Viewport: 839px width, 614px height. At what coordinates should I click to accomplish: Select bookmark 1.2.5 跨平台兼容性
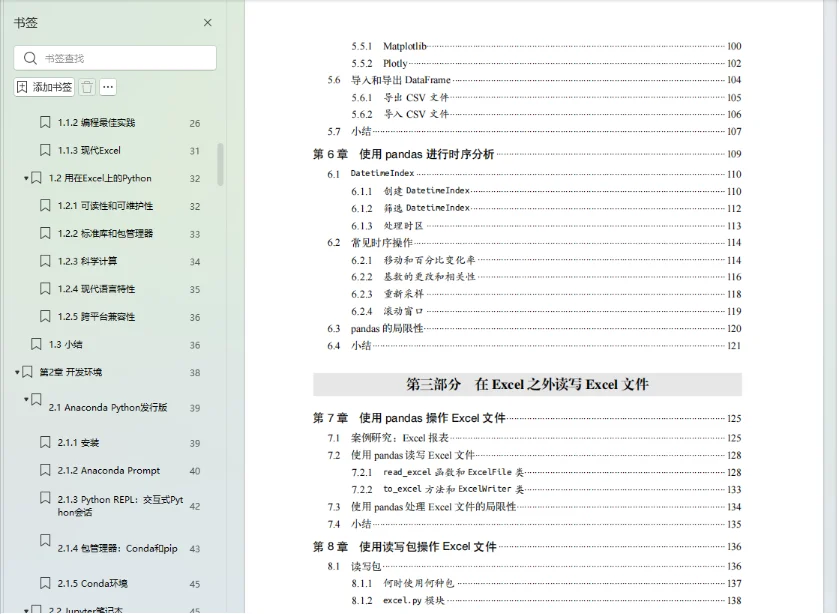[x=96, y=317]
